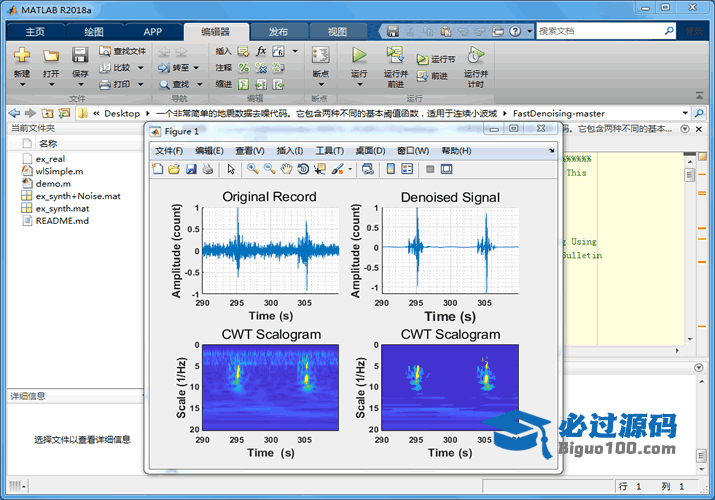Expand the Run (运行) dropdown arrow
This screenshot has width=715, height=500.
point(359,84)
